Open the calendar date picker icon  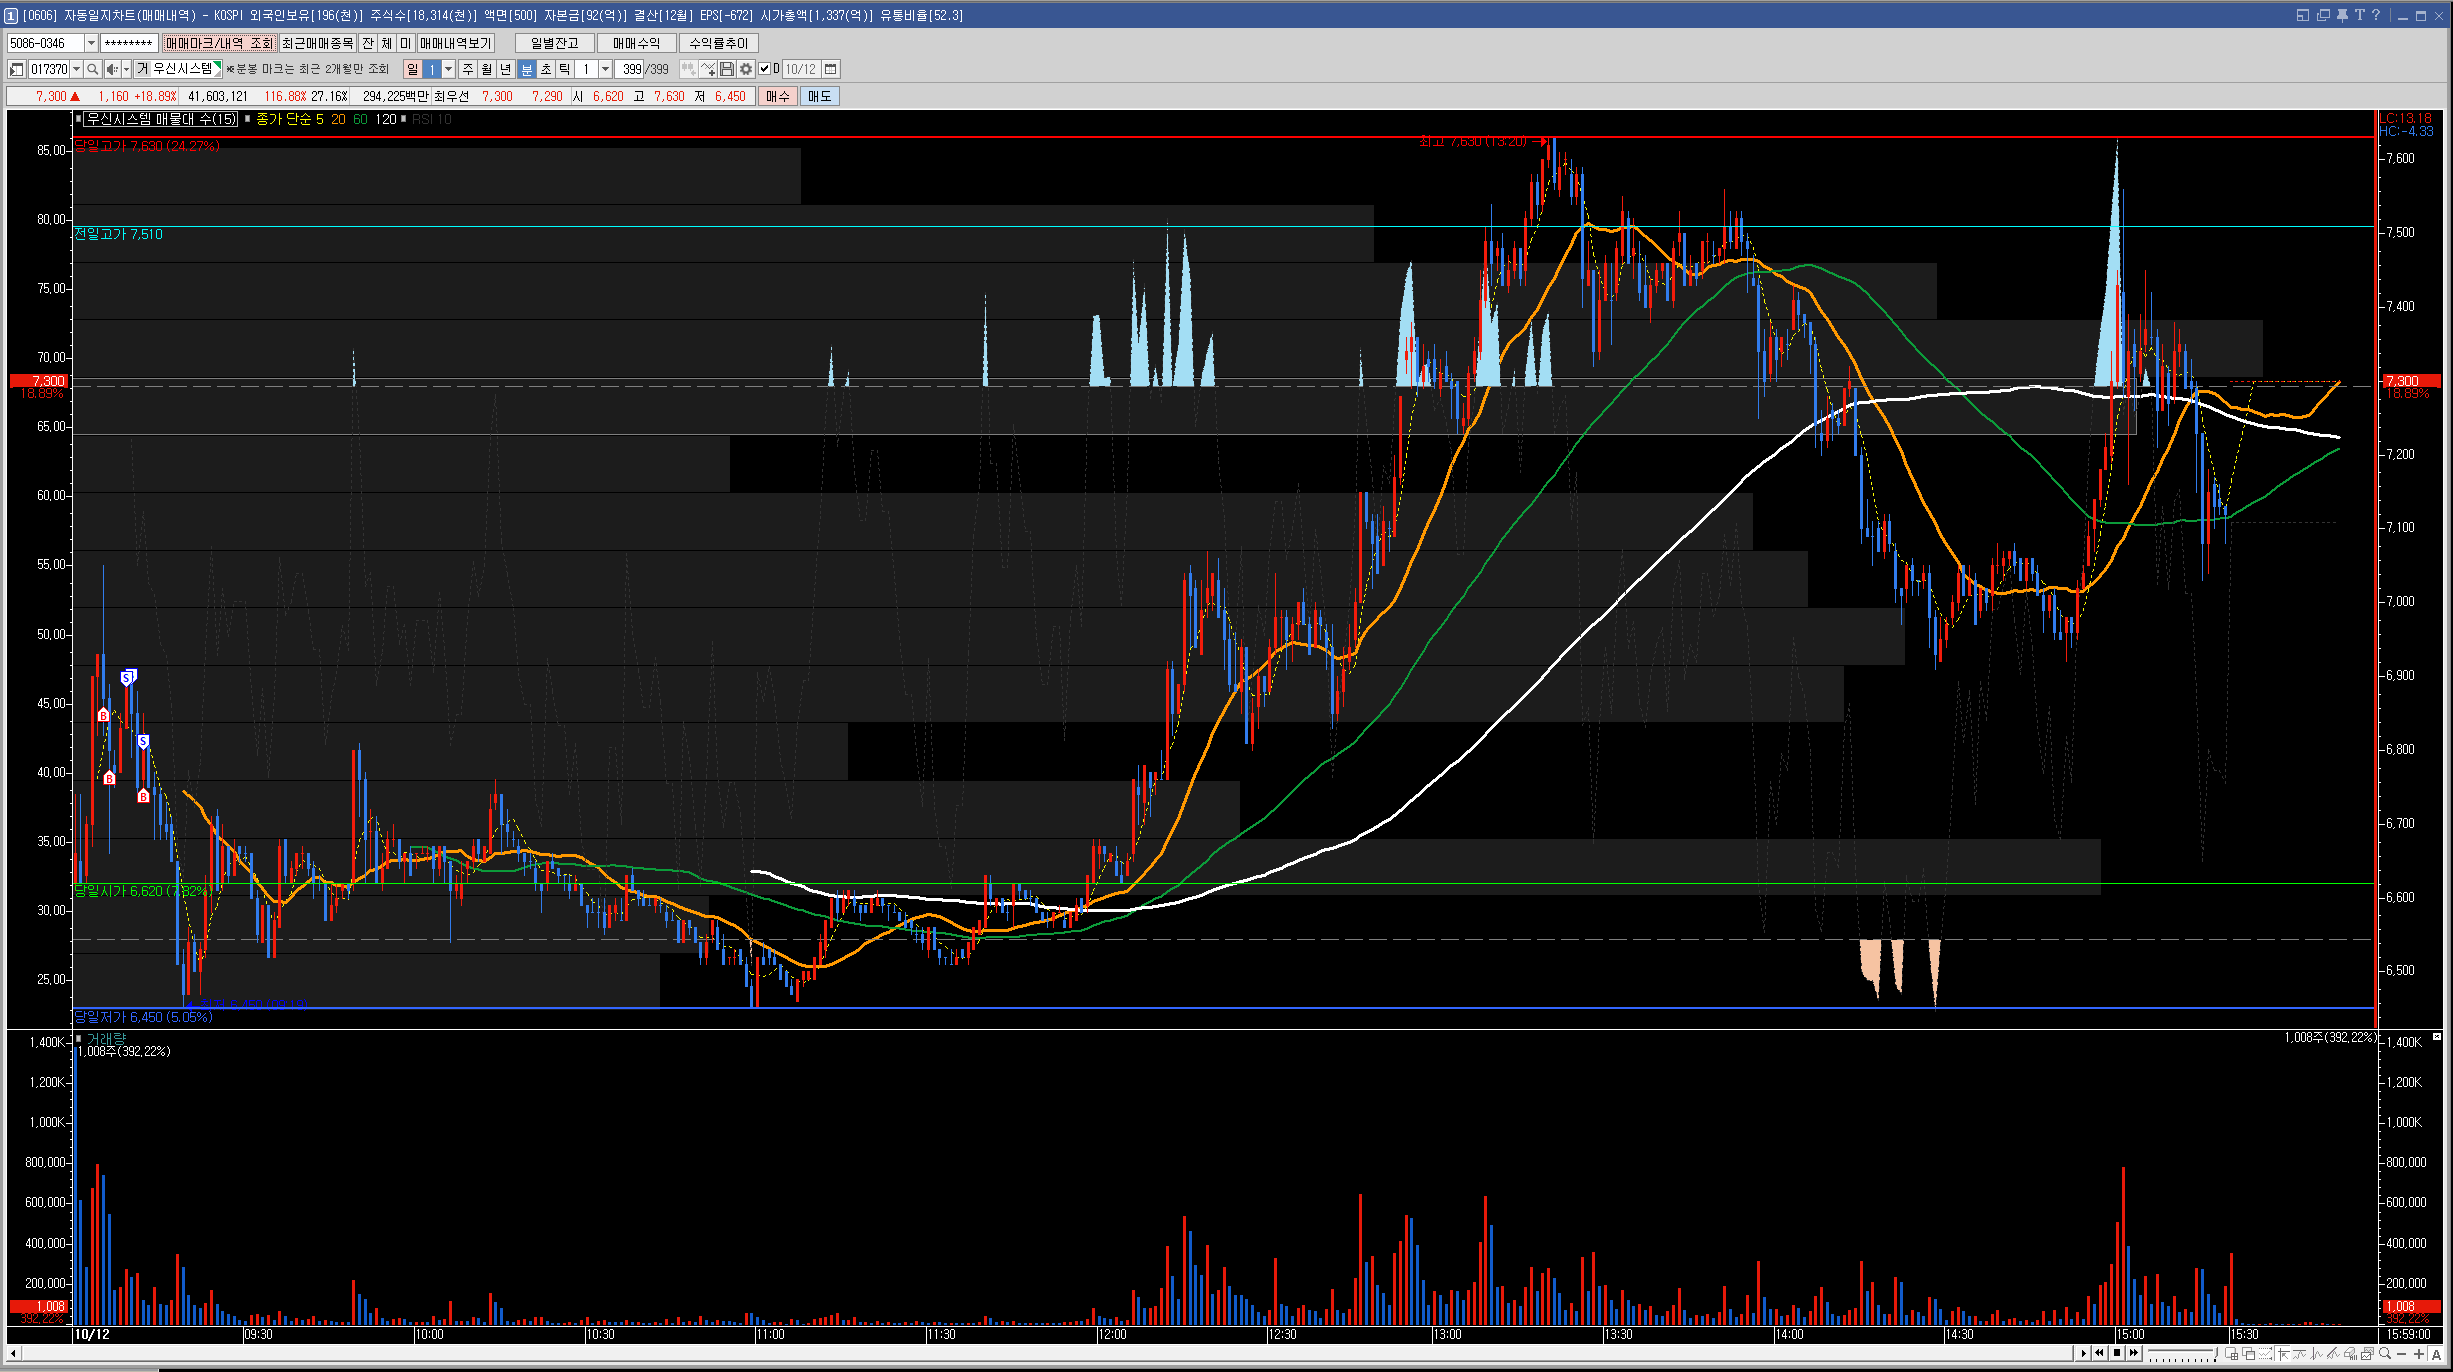pos(831,69)
